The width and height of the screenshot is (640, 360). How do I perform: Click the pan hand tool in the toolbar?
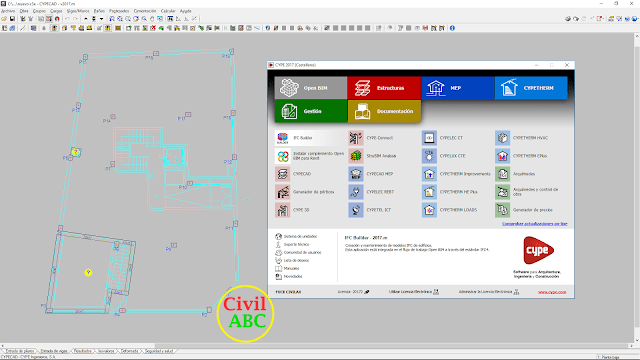(x=152, y=19)
